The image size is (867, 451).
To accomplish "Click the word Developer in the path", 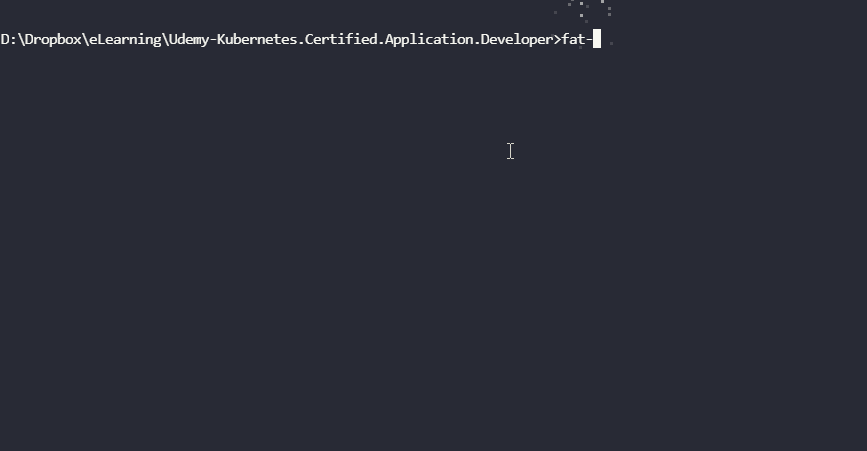I will click(516, 40).
